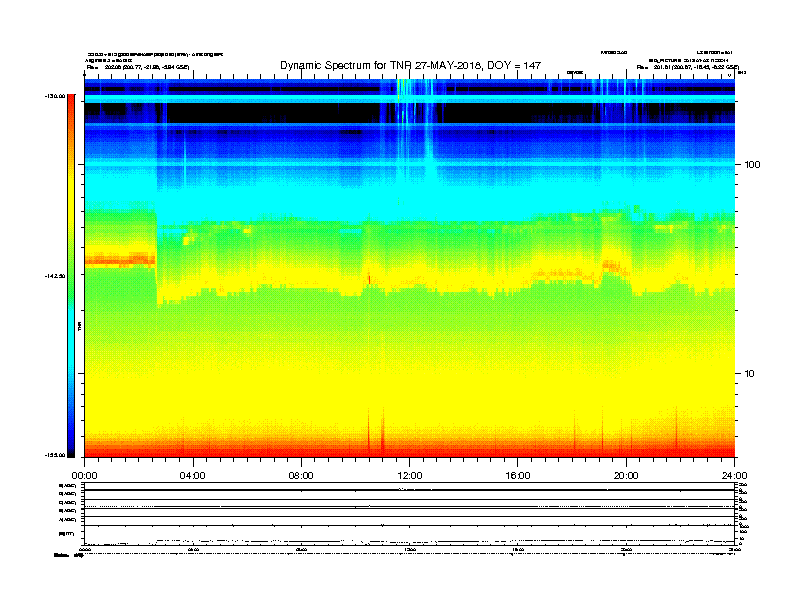Click the -142.50 color scale label

pyautogui.click(x=53, y=276)
